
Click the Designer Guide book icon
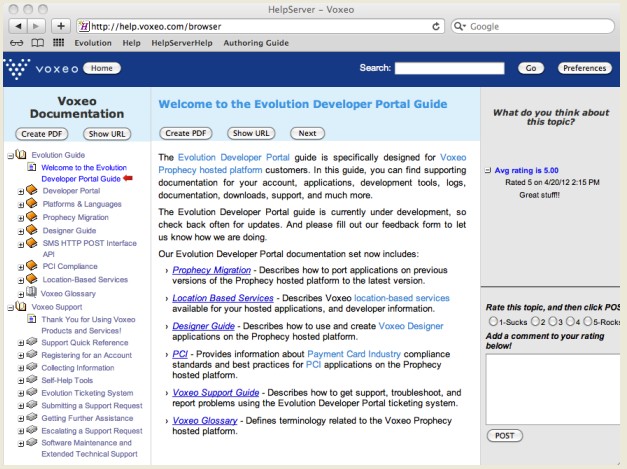pyautogui.click(x=32, y=229)
